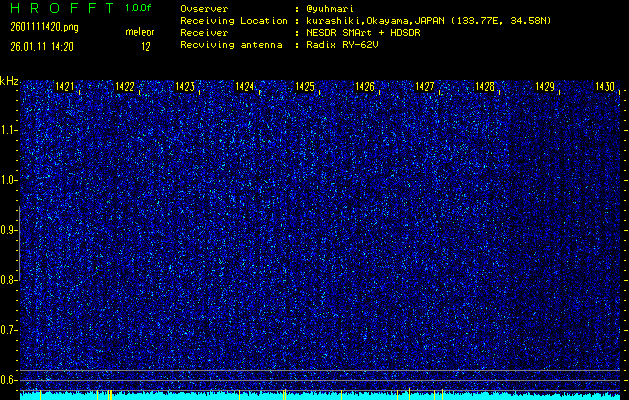Click the 0.8 frequency axis label
The width and height of the screenshot is (629, 400).
[9, 280]
